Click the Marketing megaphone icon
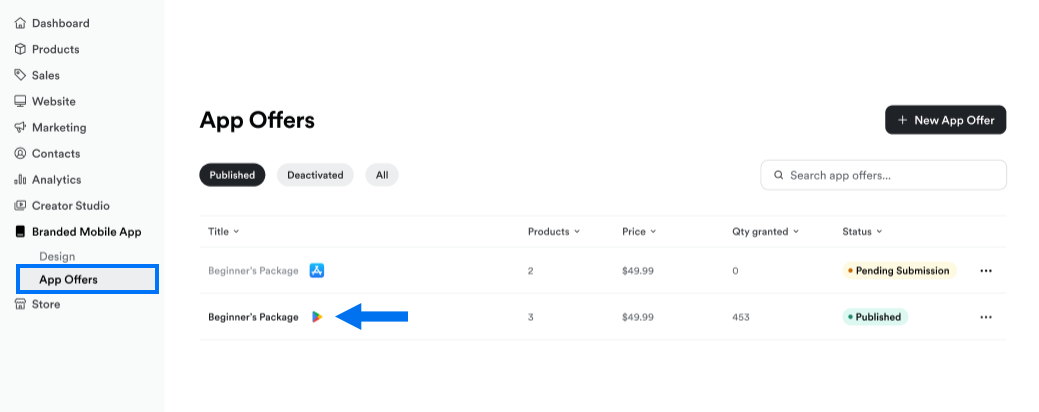 [20, 127]
